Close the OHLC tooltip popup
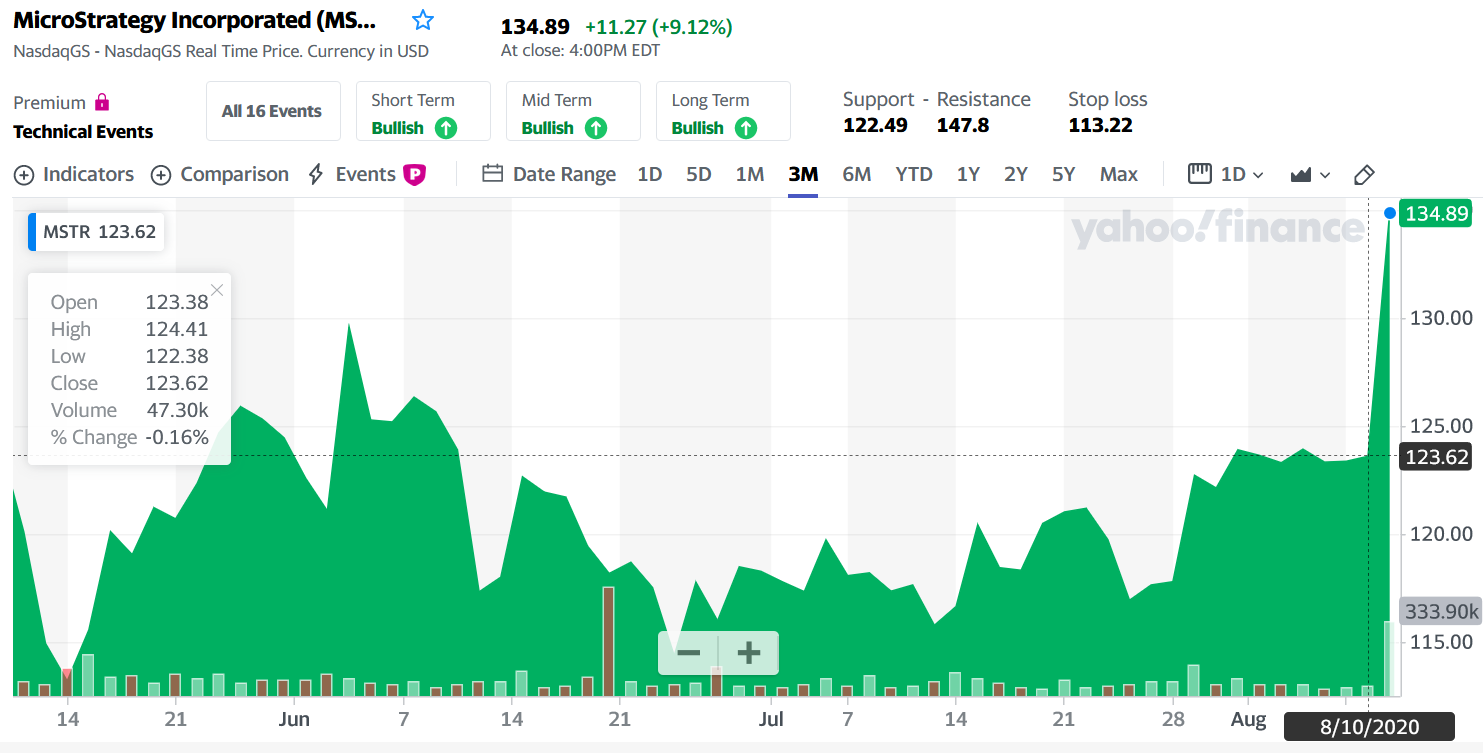1483x753 pixels. click(x=217, y=290)
